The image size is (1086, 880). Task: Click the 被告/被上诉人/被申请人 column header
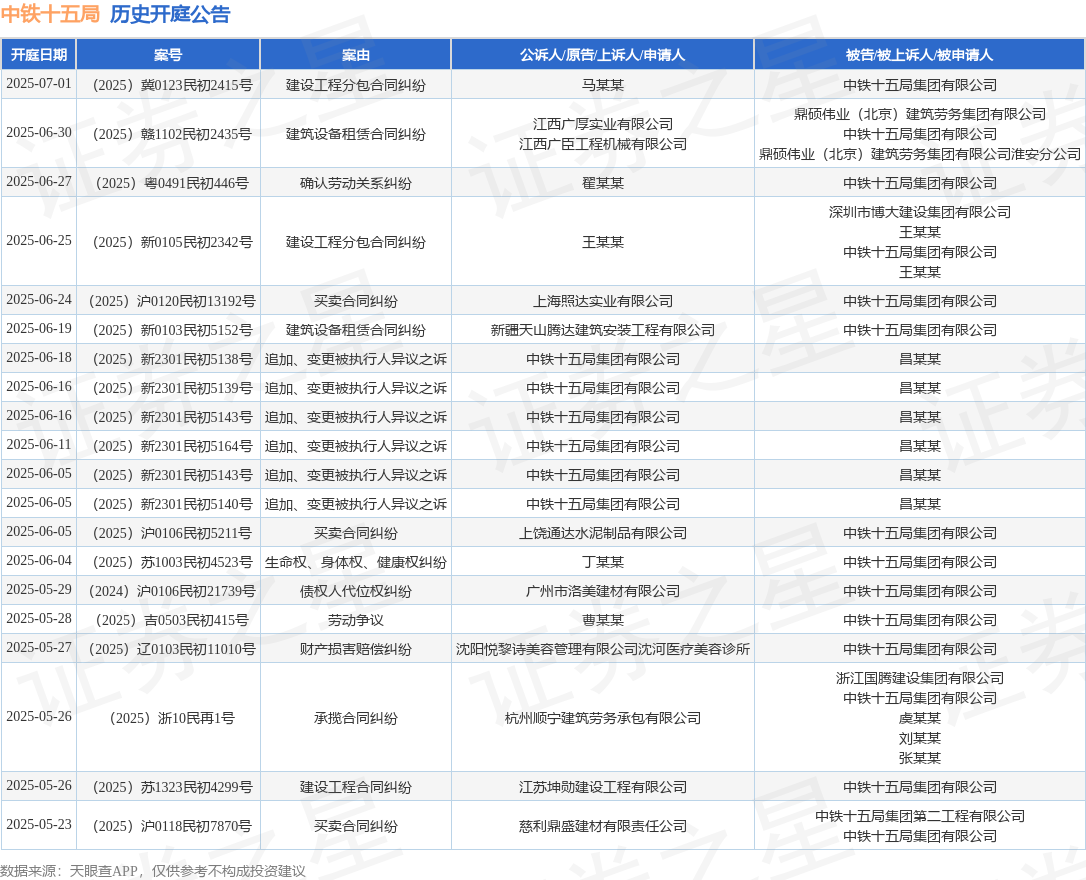tap(920, 55)
